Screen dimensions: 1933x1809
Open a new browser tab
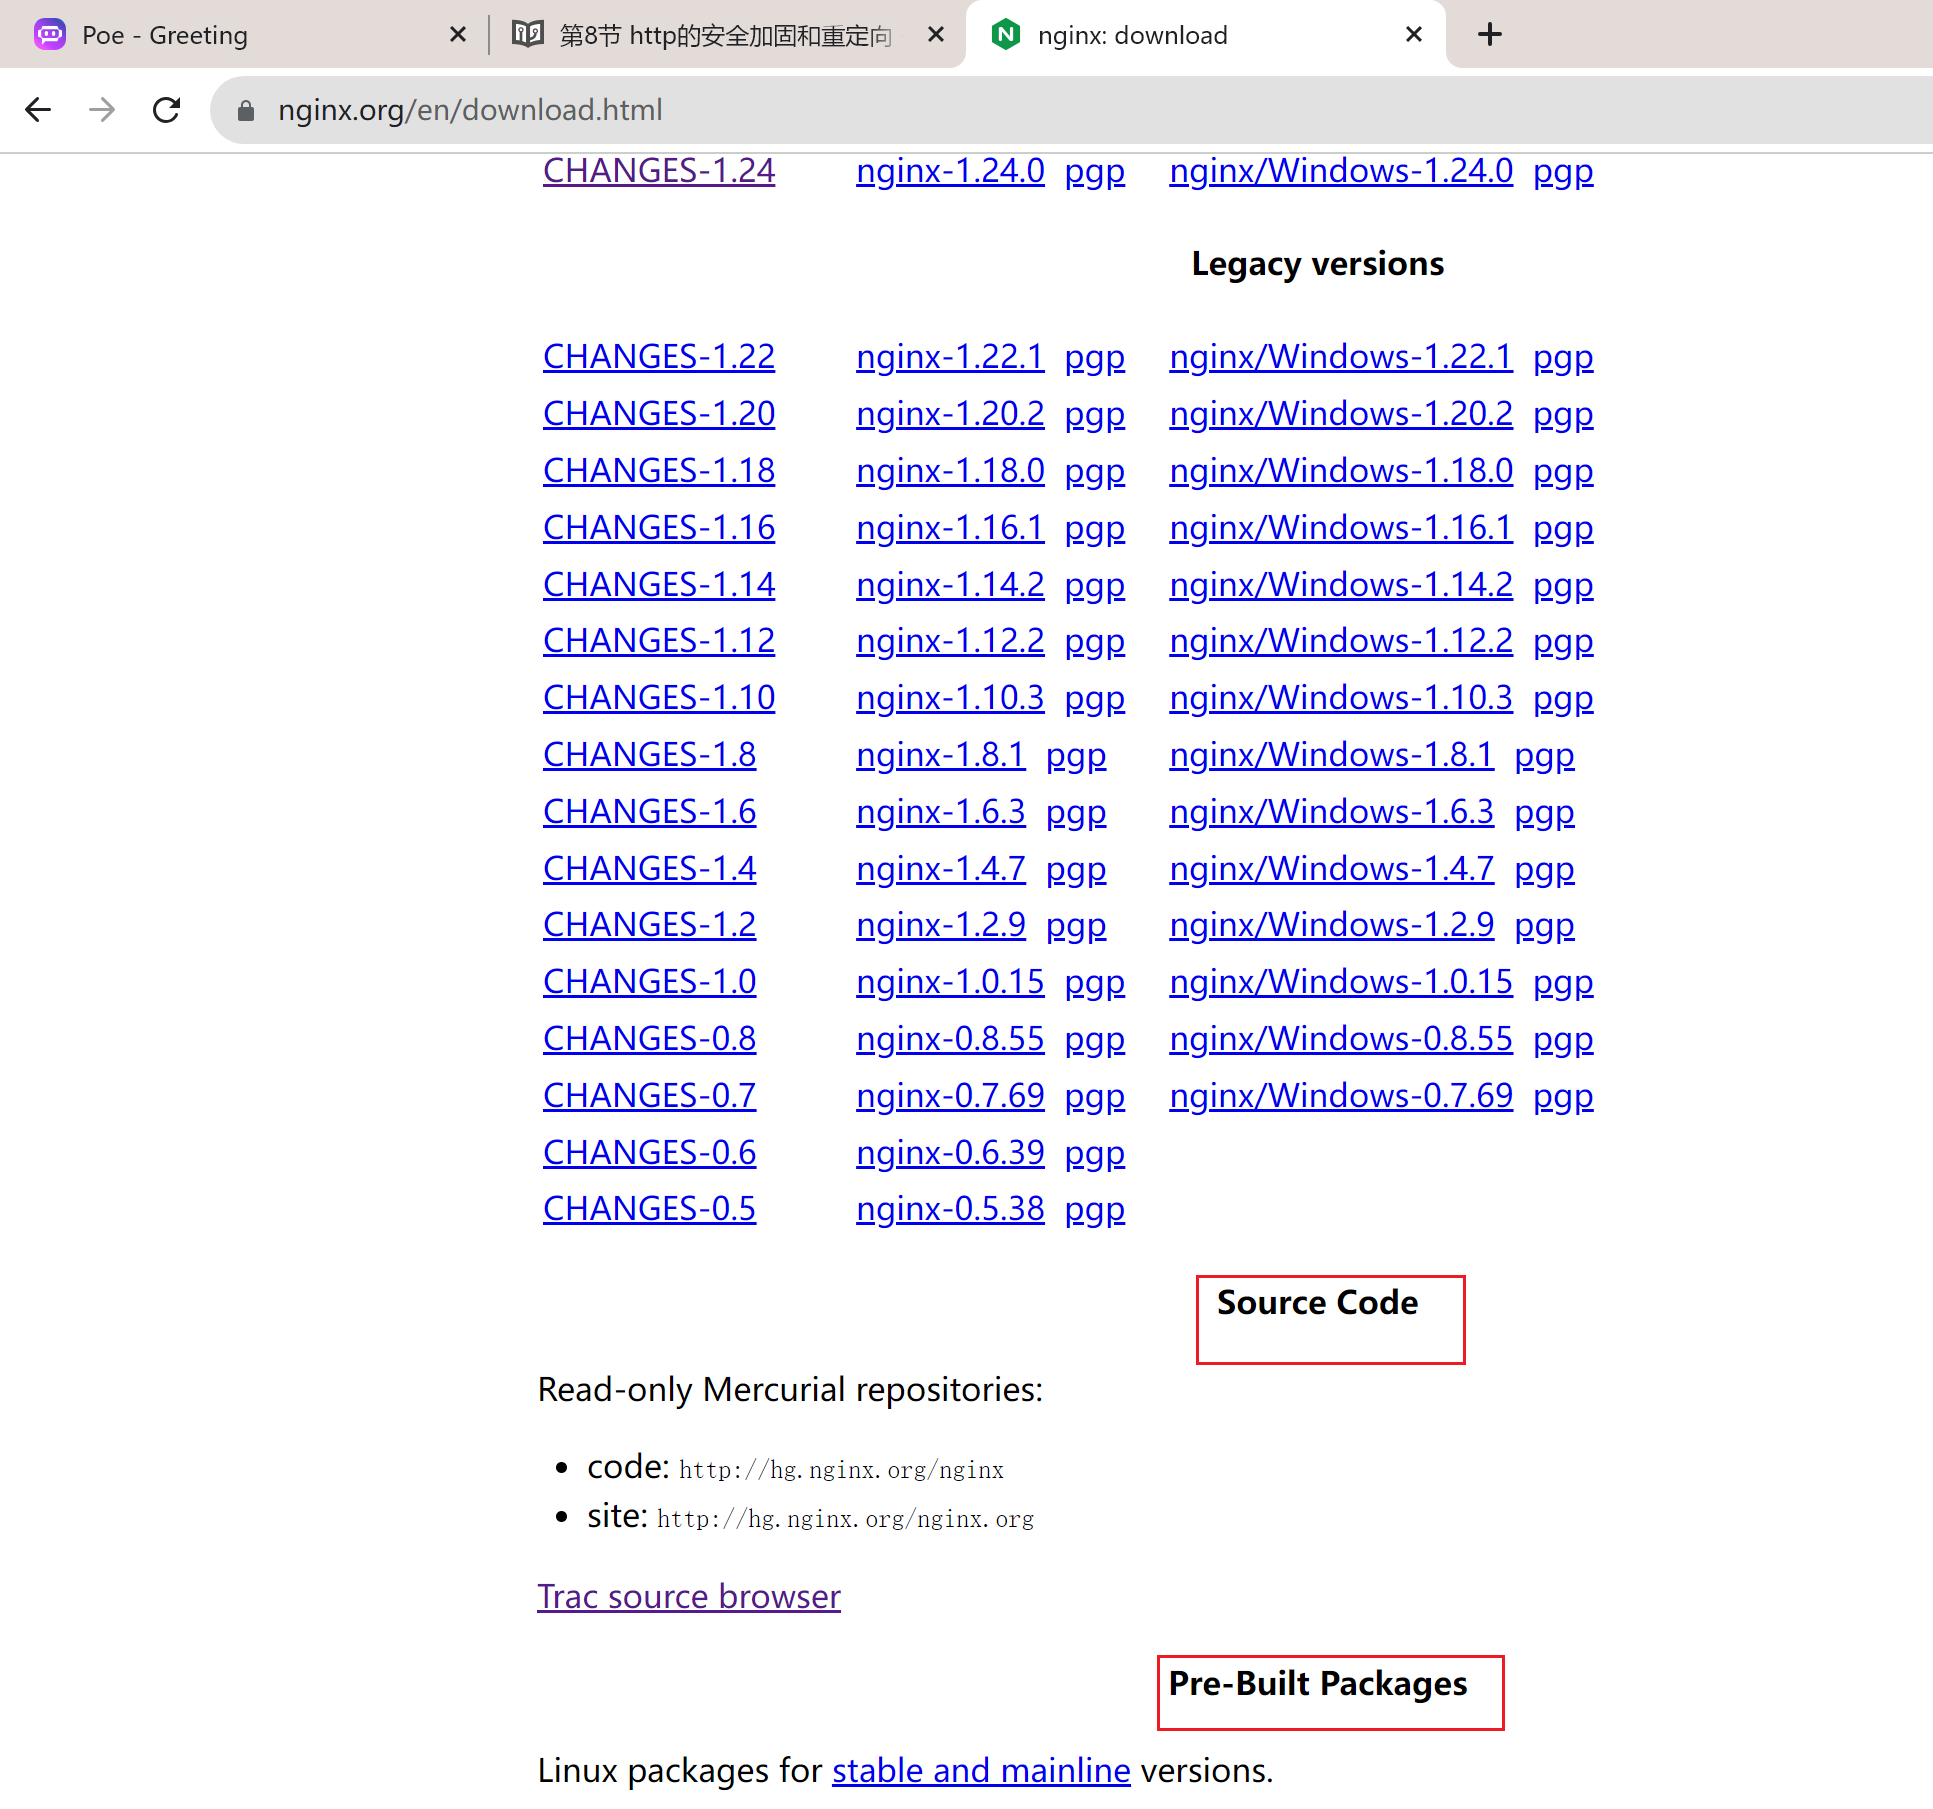tap(1489, 34)
